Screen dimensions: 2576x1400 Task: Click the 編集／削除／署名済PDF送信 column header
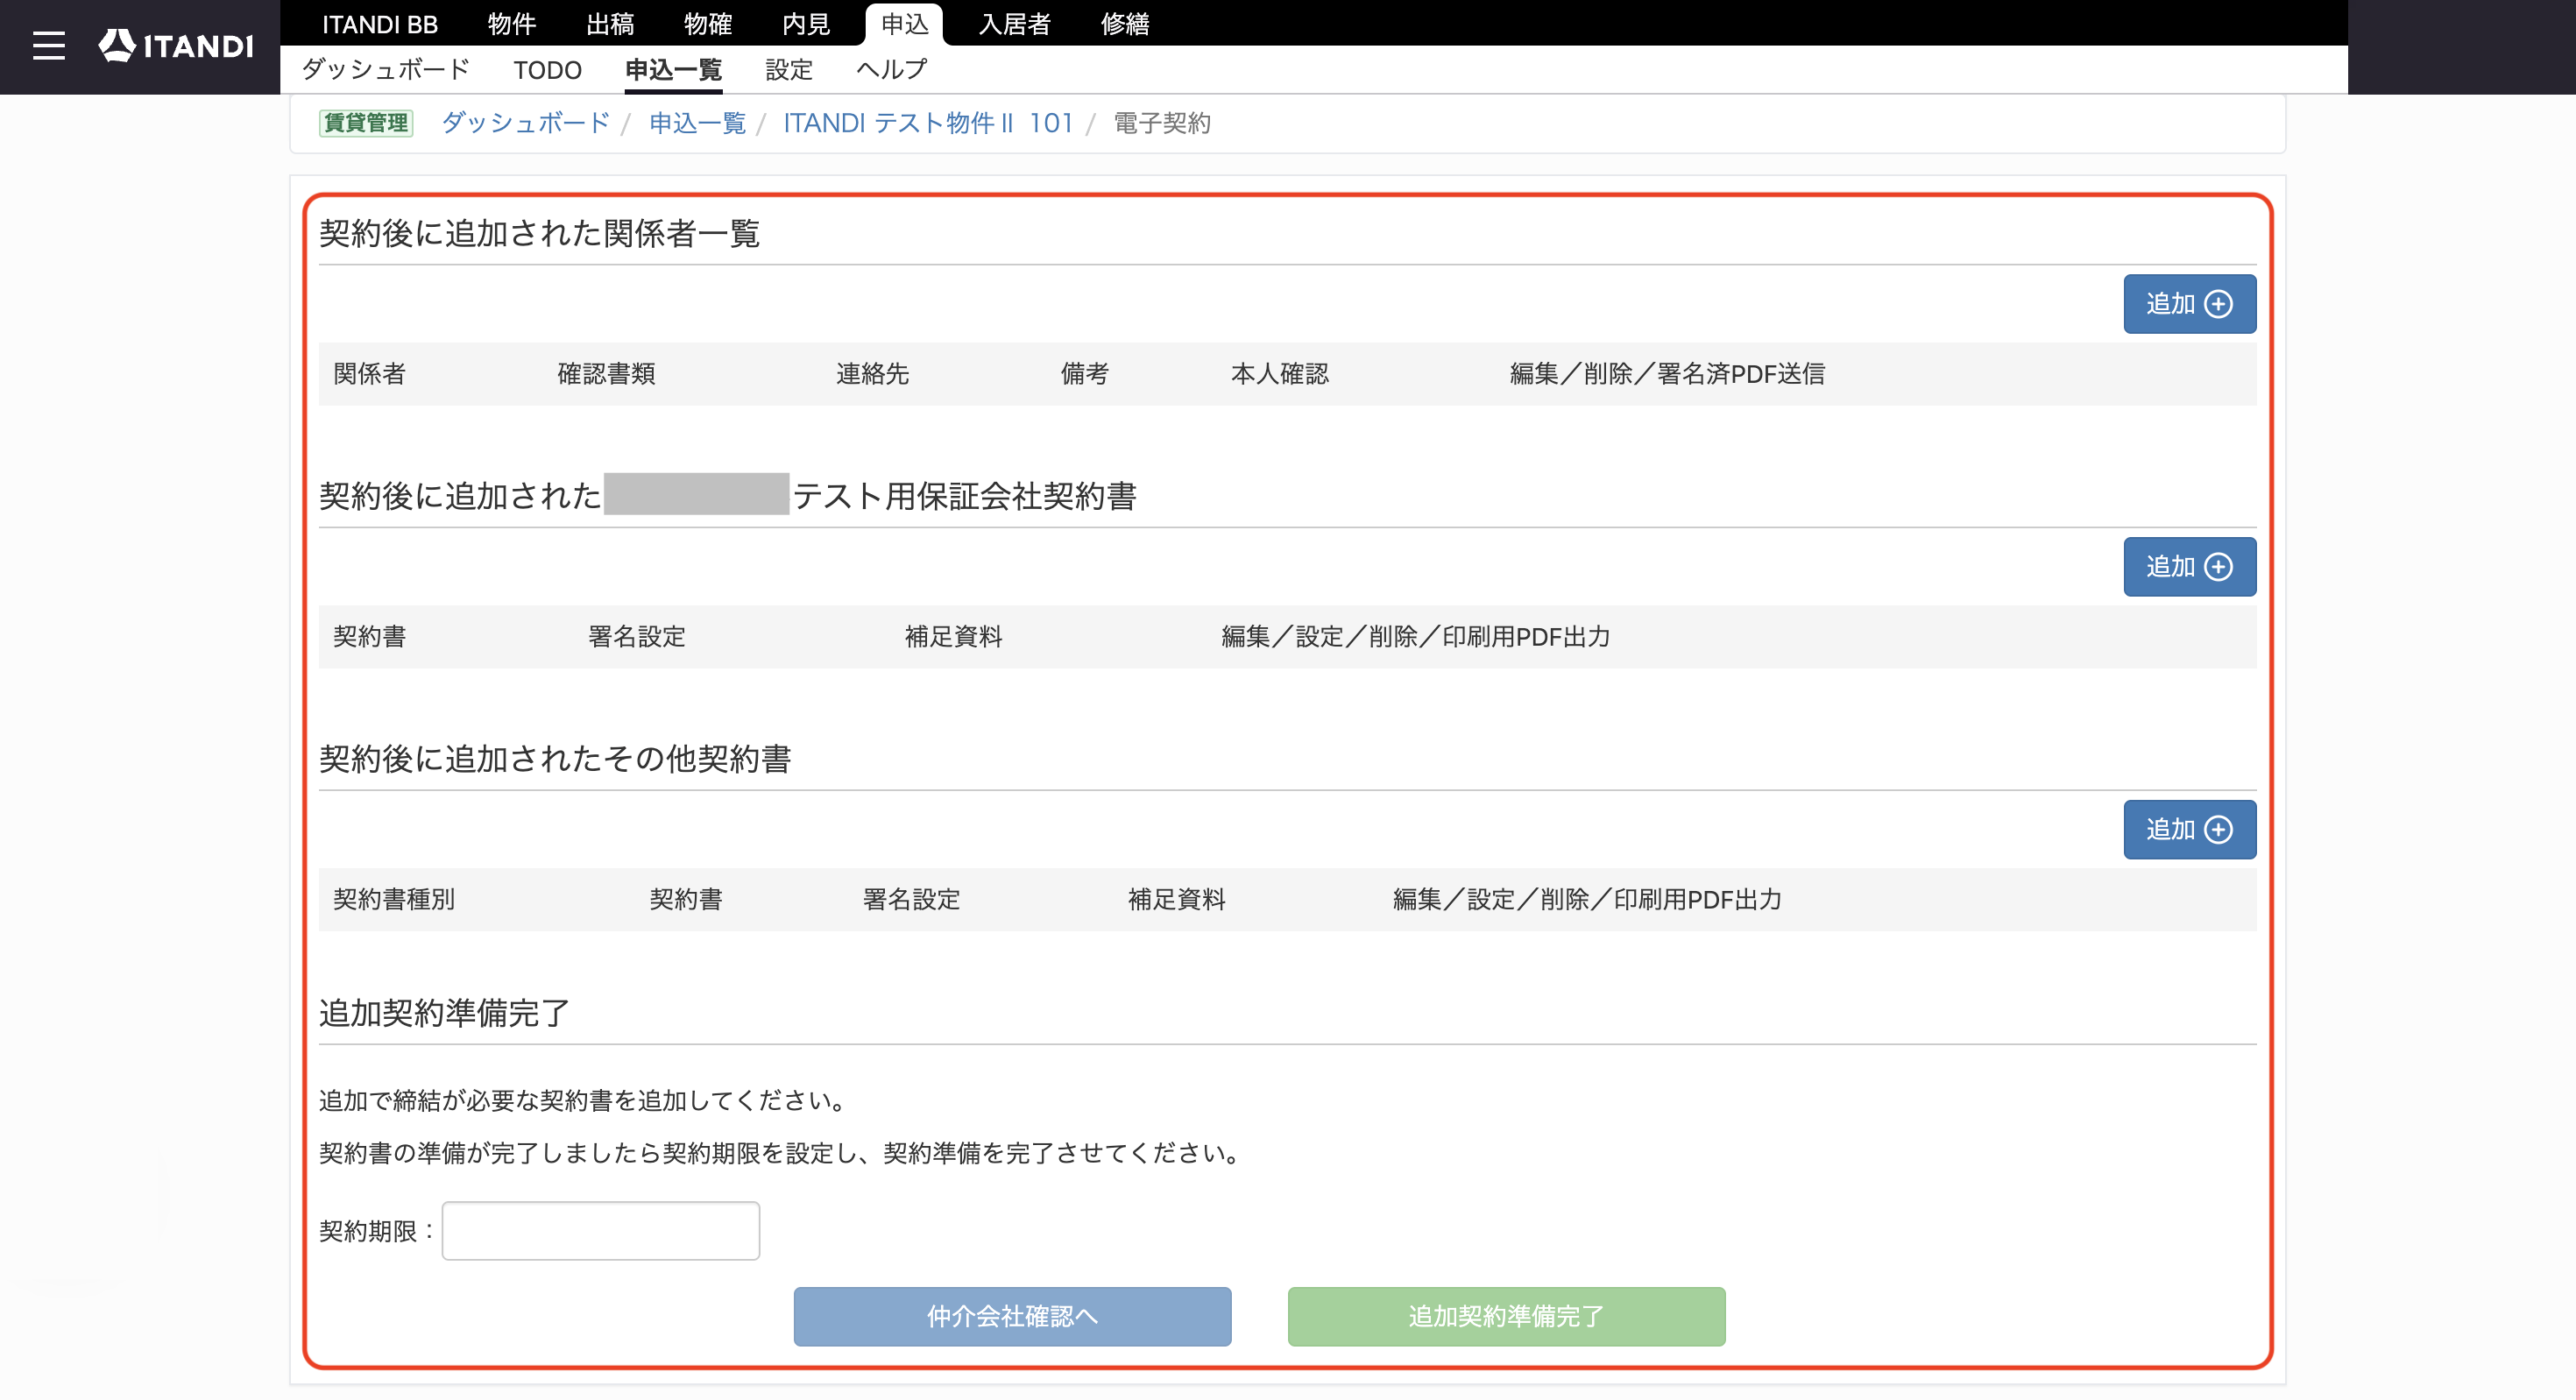1667,374
